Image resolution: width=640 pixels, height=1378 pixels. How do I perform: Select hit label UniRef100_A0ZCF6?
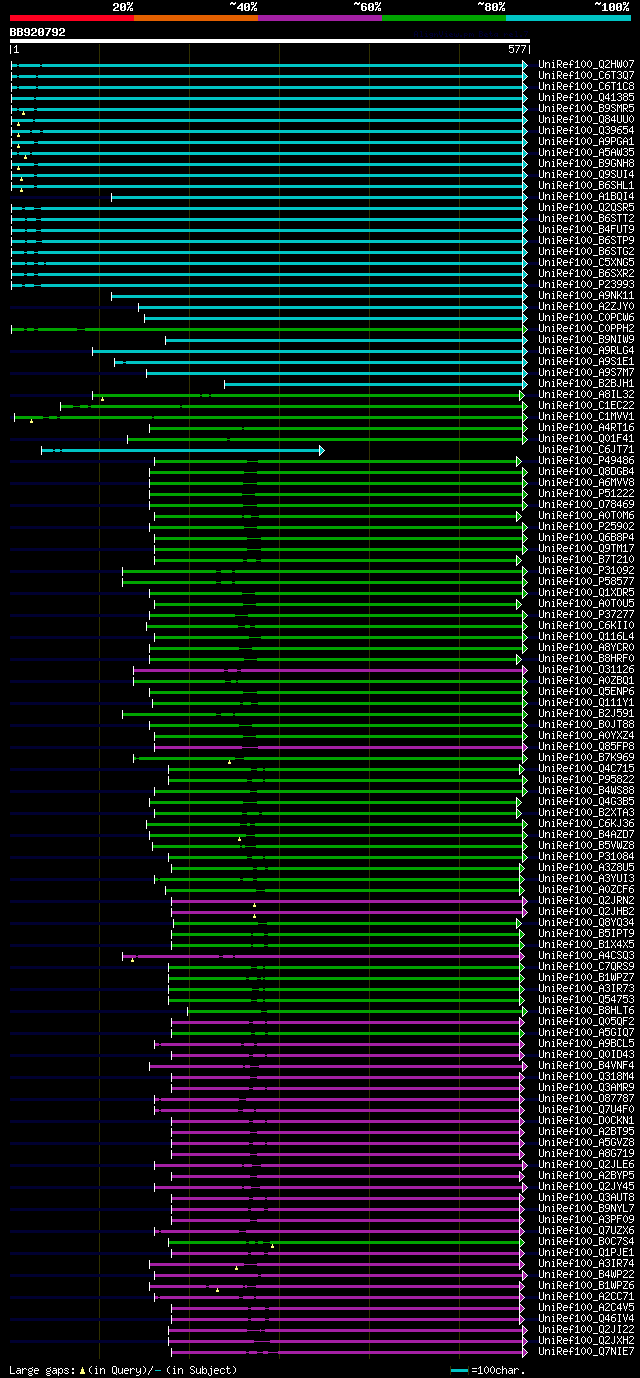click(x=586, y=889)
